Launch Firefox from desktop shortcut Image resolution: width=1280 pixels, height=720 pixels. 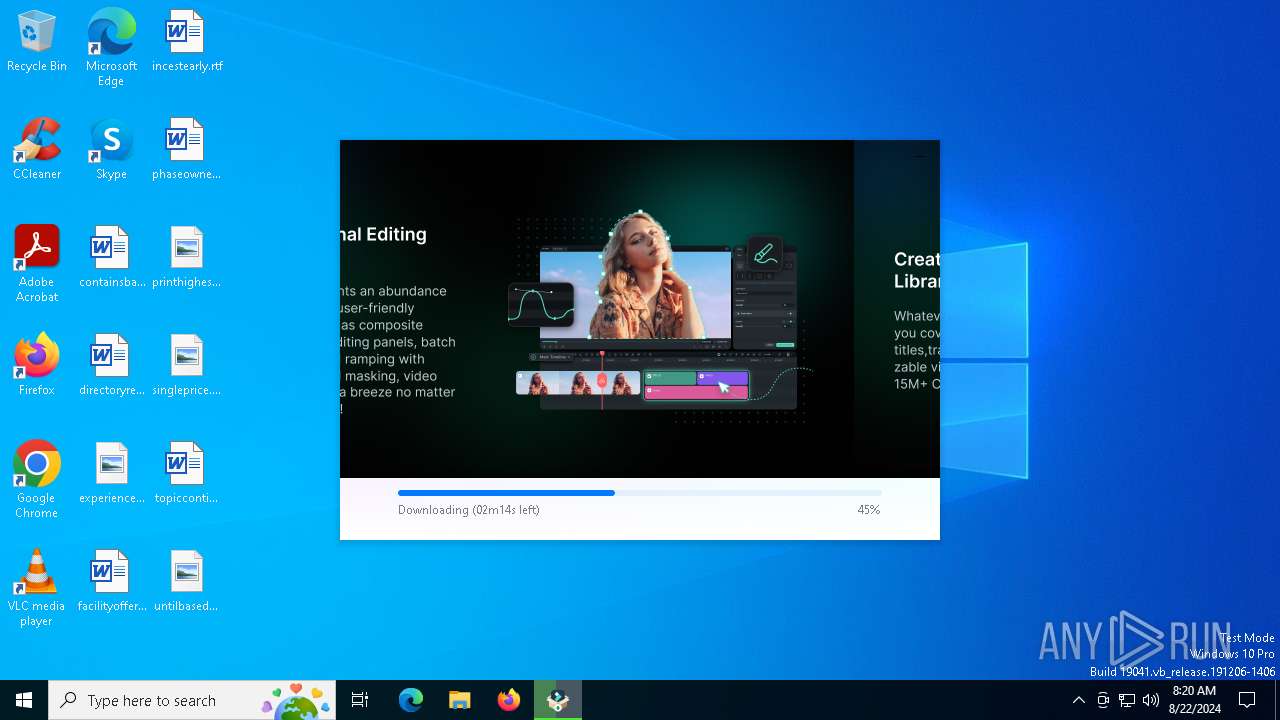[37, 366]
